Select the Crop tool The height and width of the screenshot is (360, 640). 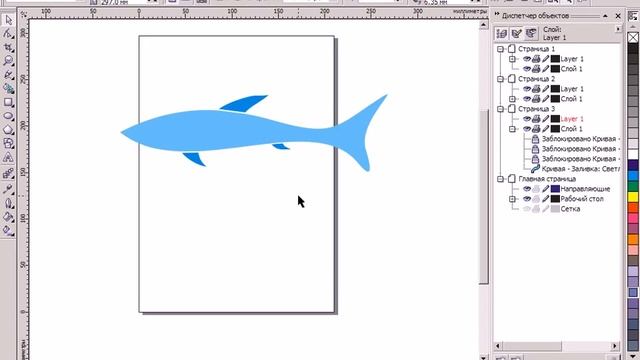point(8,47)
